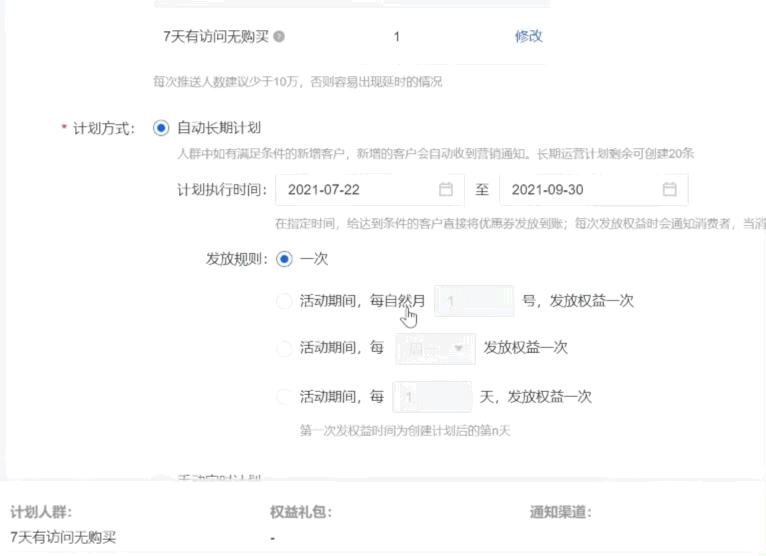Click 计划执行时间 label
The width and height of the screenshot is (766, 556).
222,190
